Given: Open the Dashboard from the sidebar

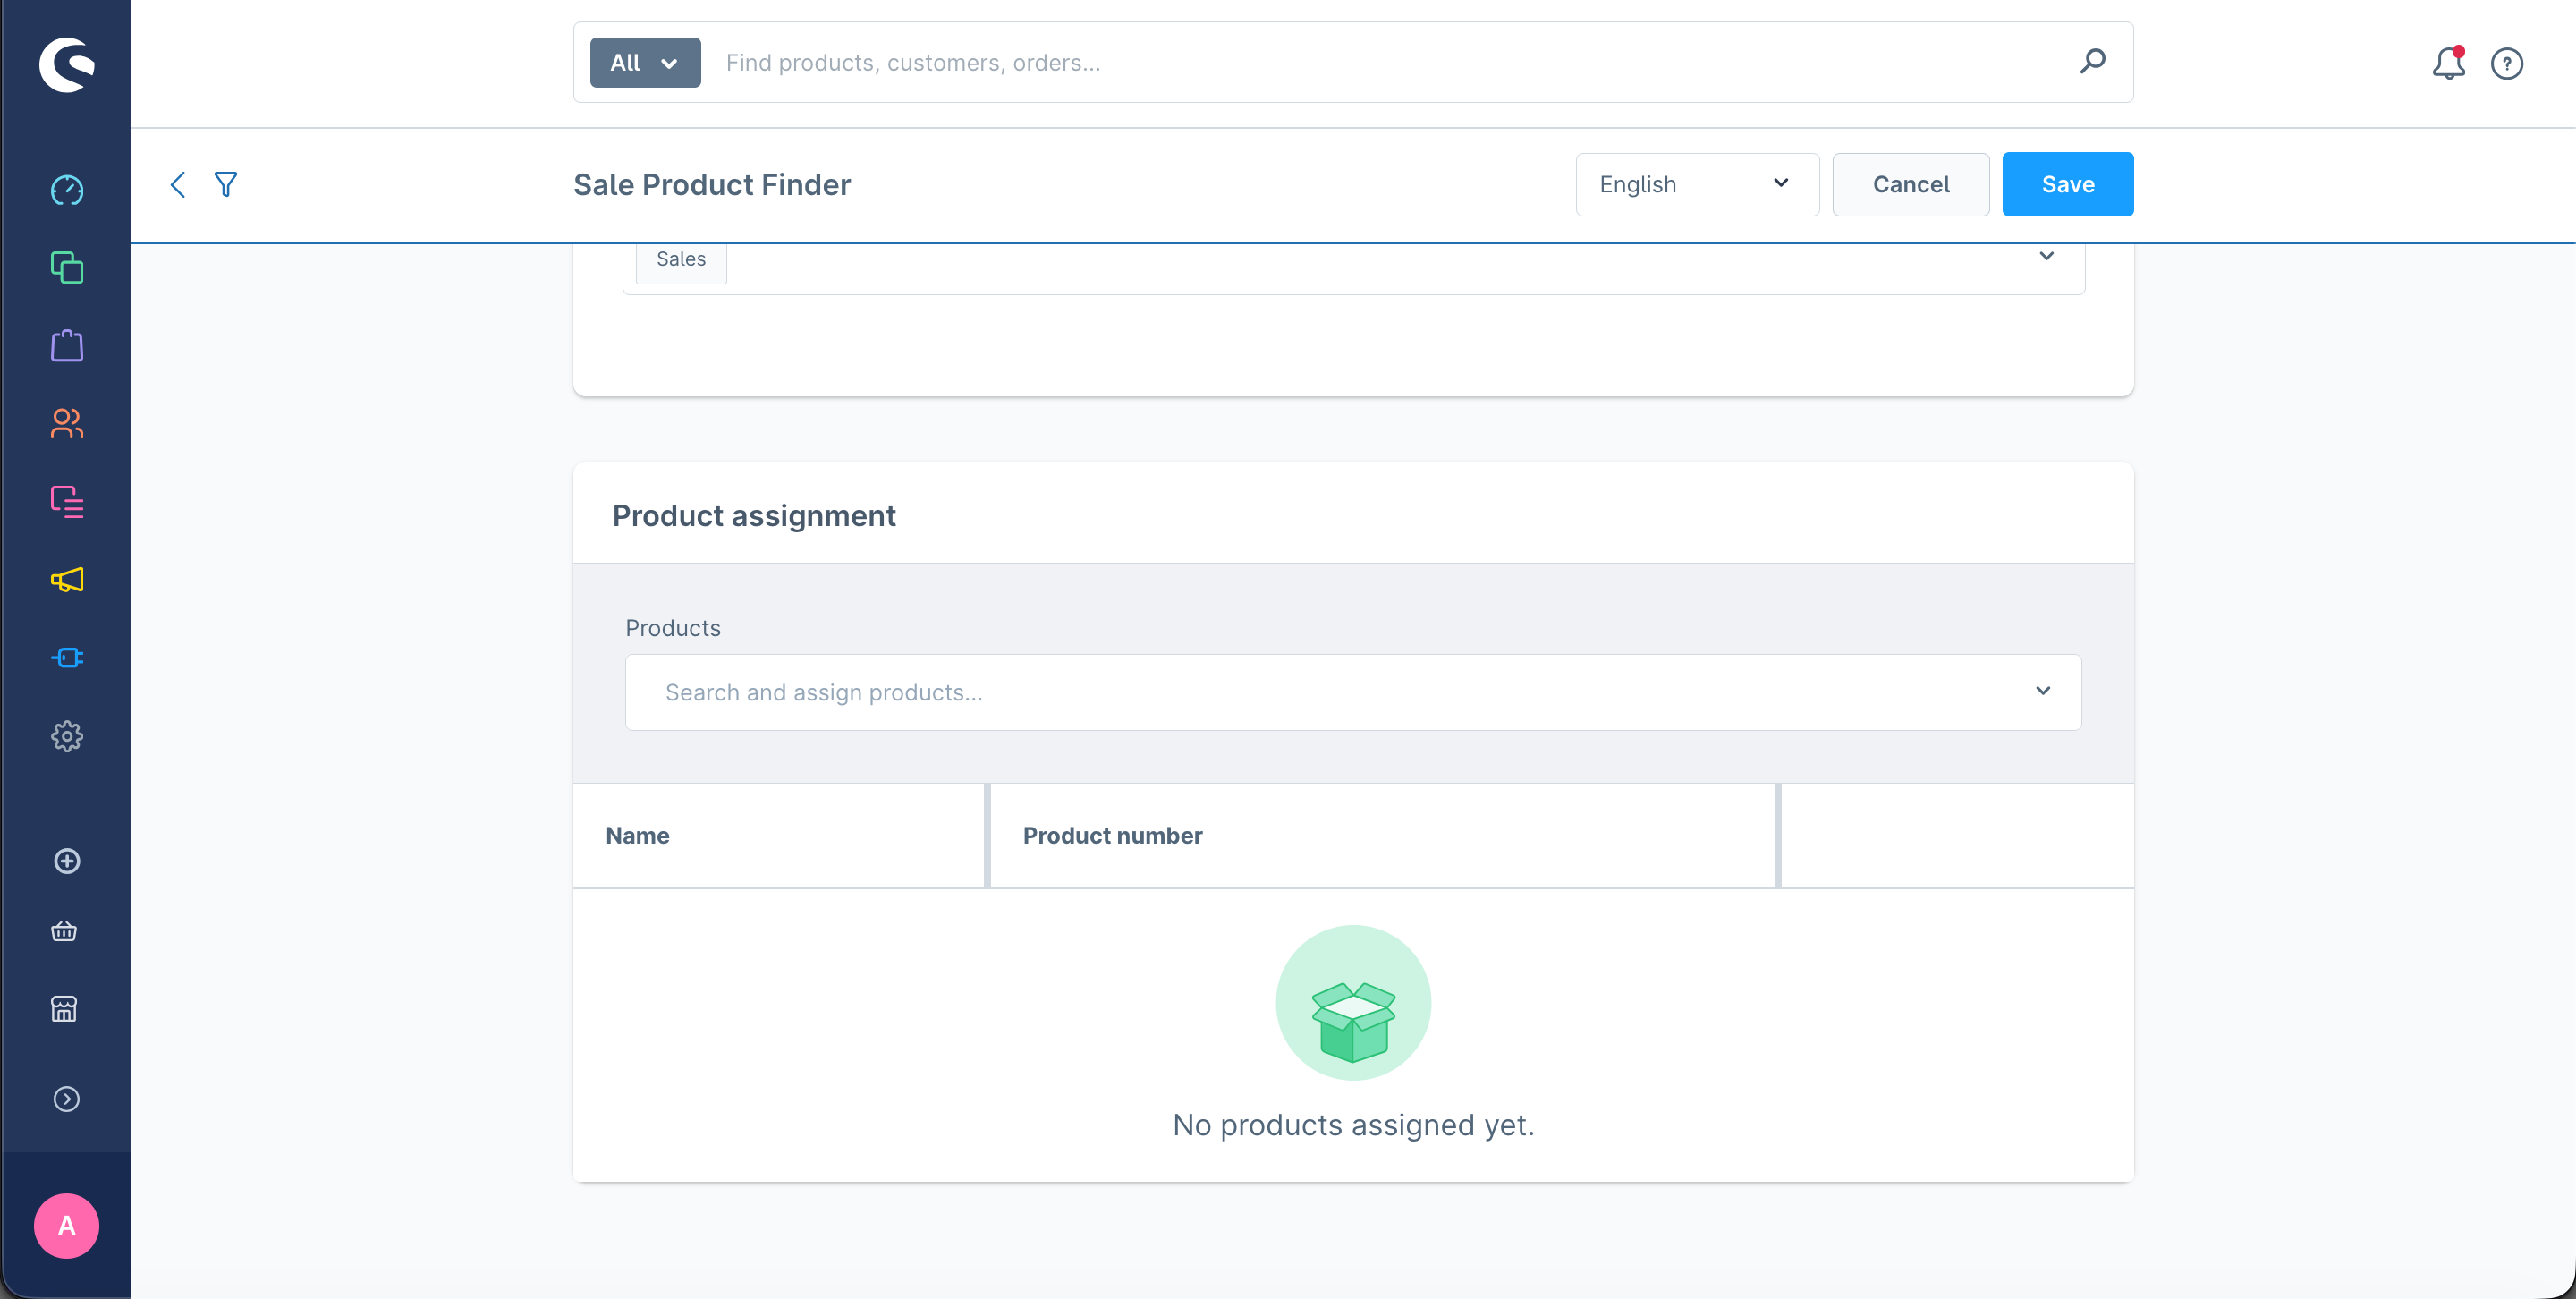Looking at the screenshot, I should pyautogui.click(x=66, y=190).
